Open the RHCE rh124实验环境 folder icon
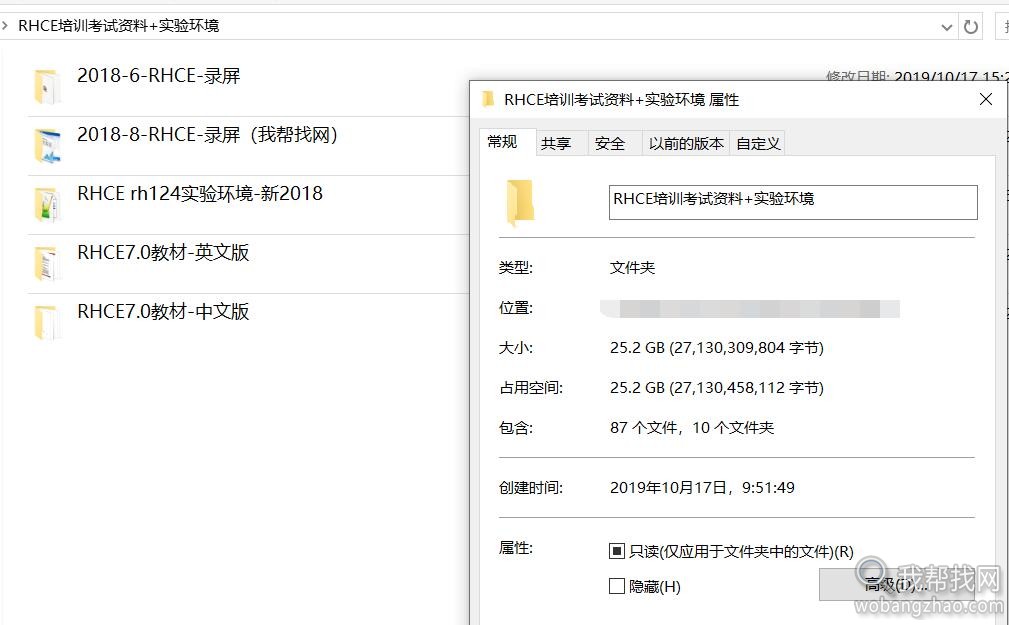1009x625 pixels. pos(48,204)
